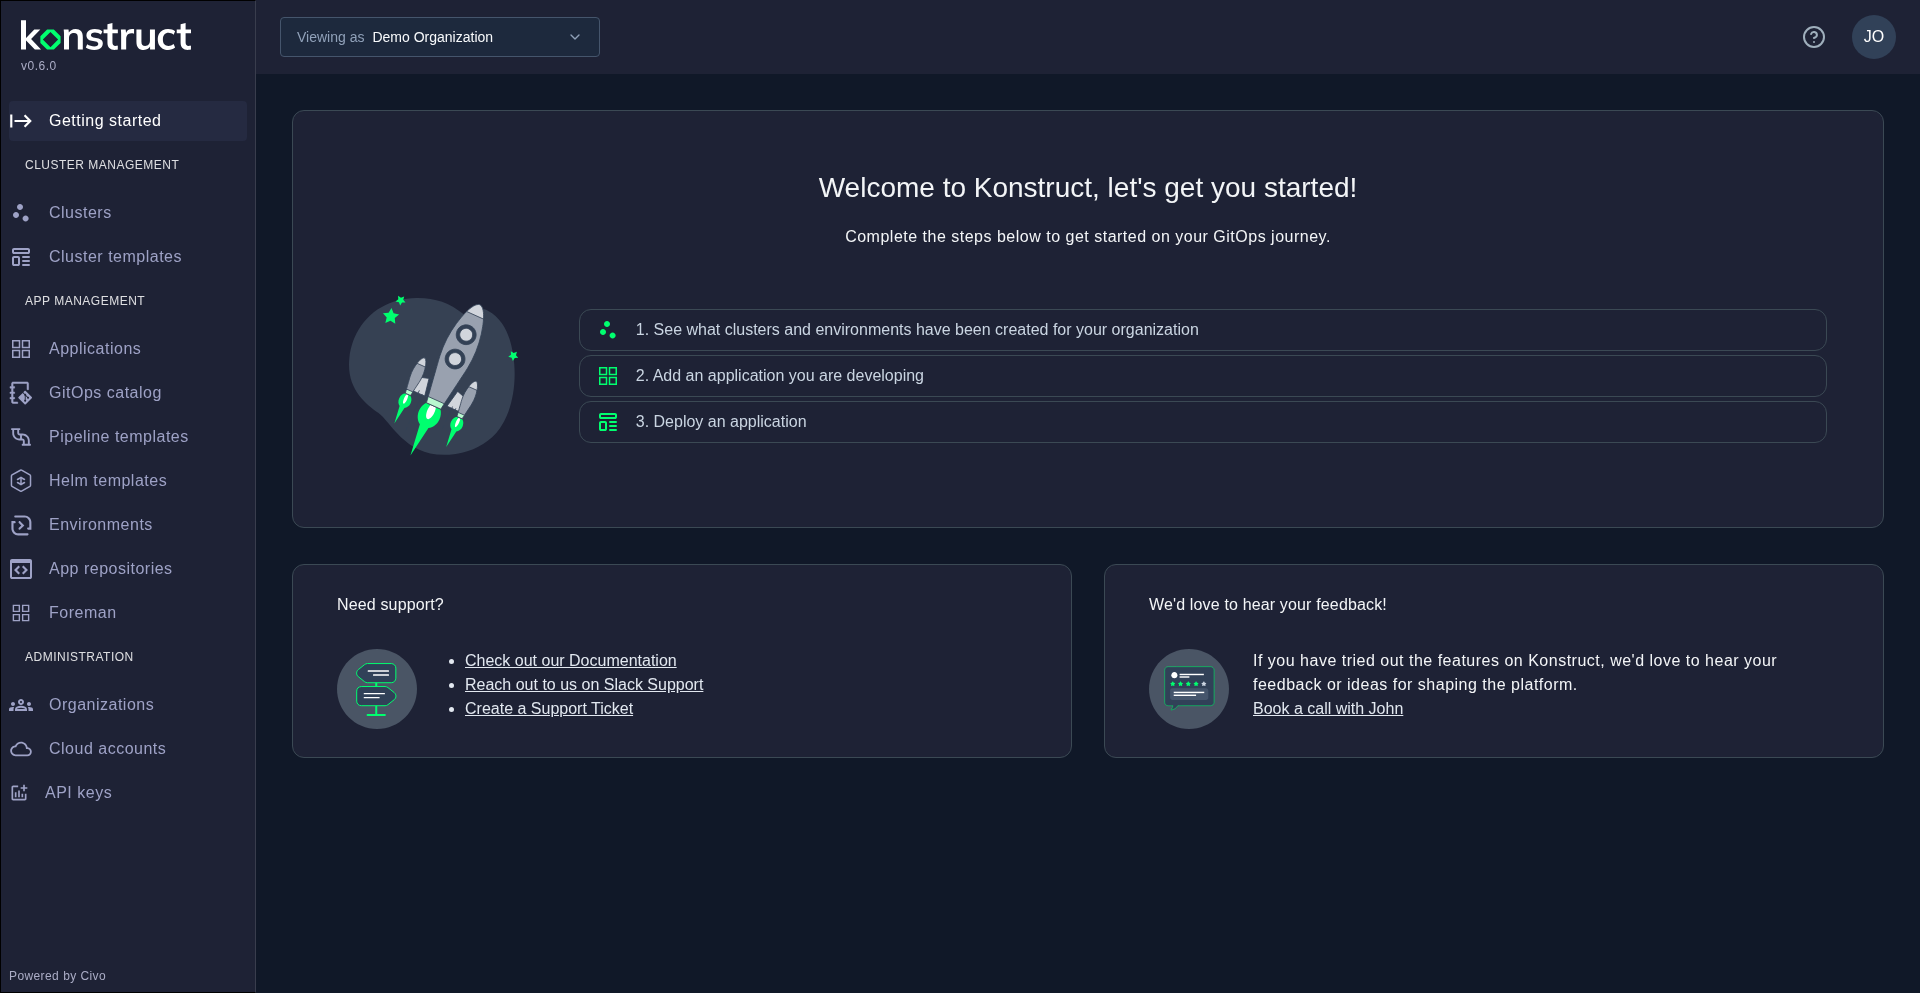Click the green clusters icon in step 1
Screen dimensions: 1920x993
pyautogui.click(x=608, y=330)
